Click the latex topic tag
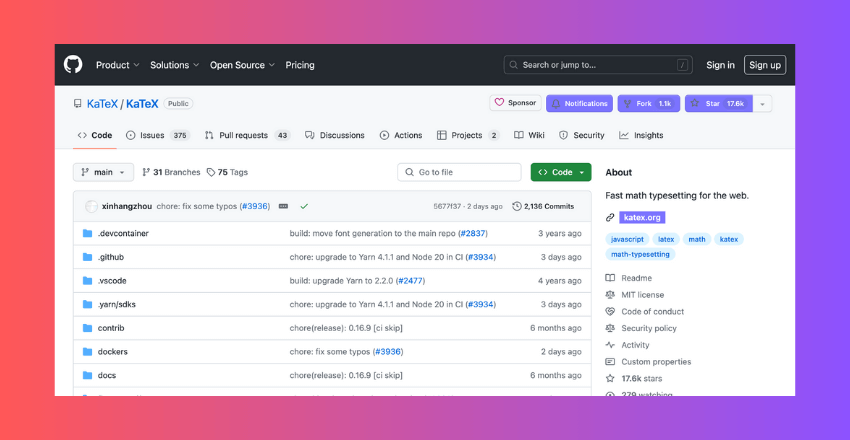The image size is (850, 440). 666,239
